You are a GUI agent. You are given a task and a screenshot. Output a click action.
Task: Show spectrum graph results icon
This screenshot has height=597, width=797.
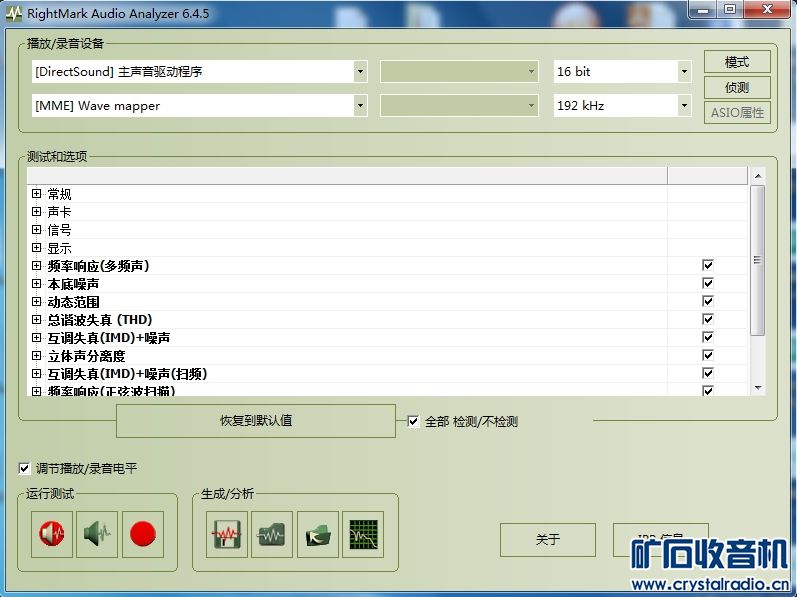363,534
